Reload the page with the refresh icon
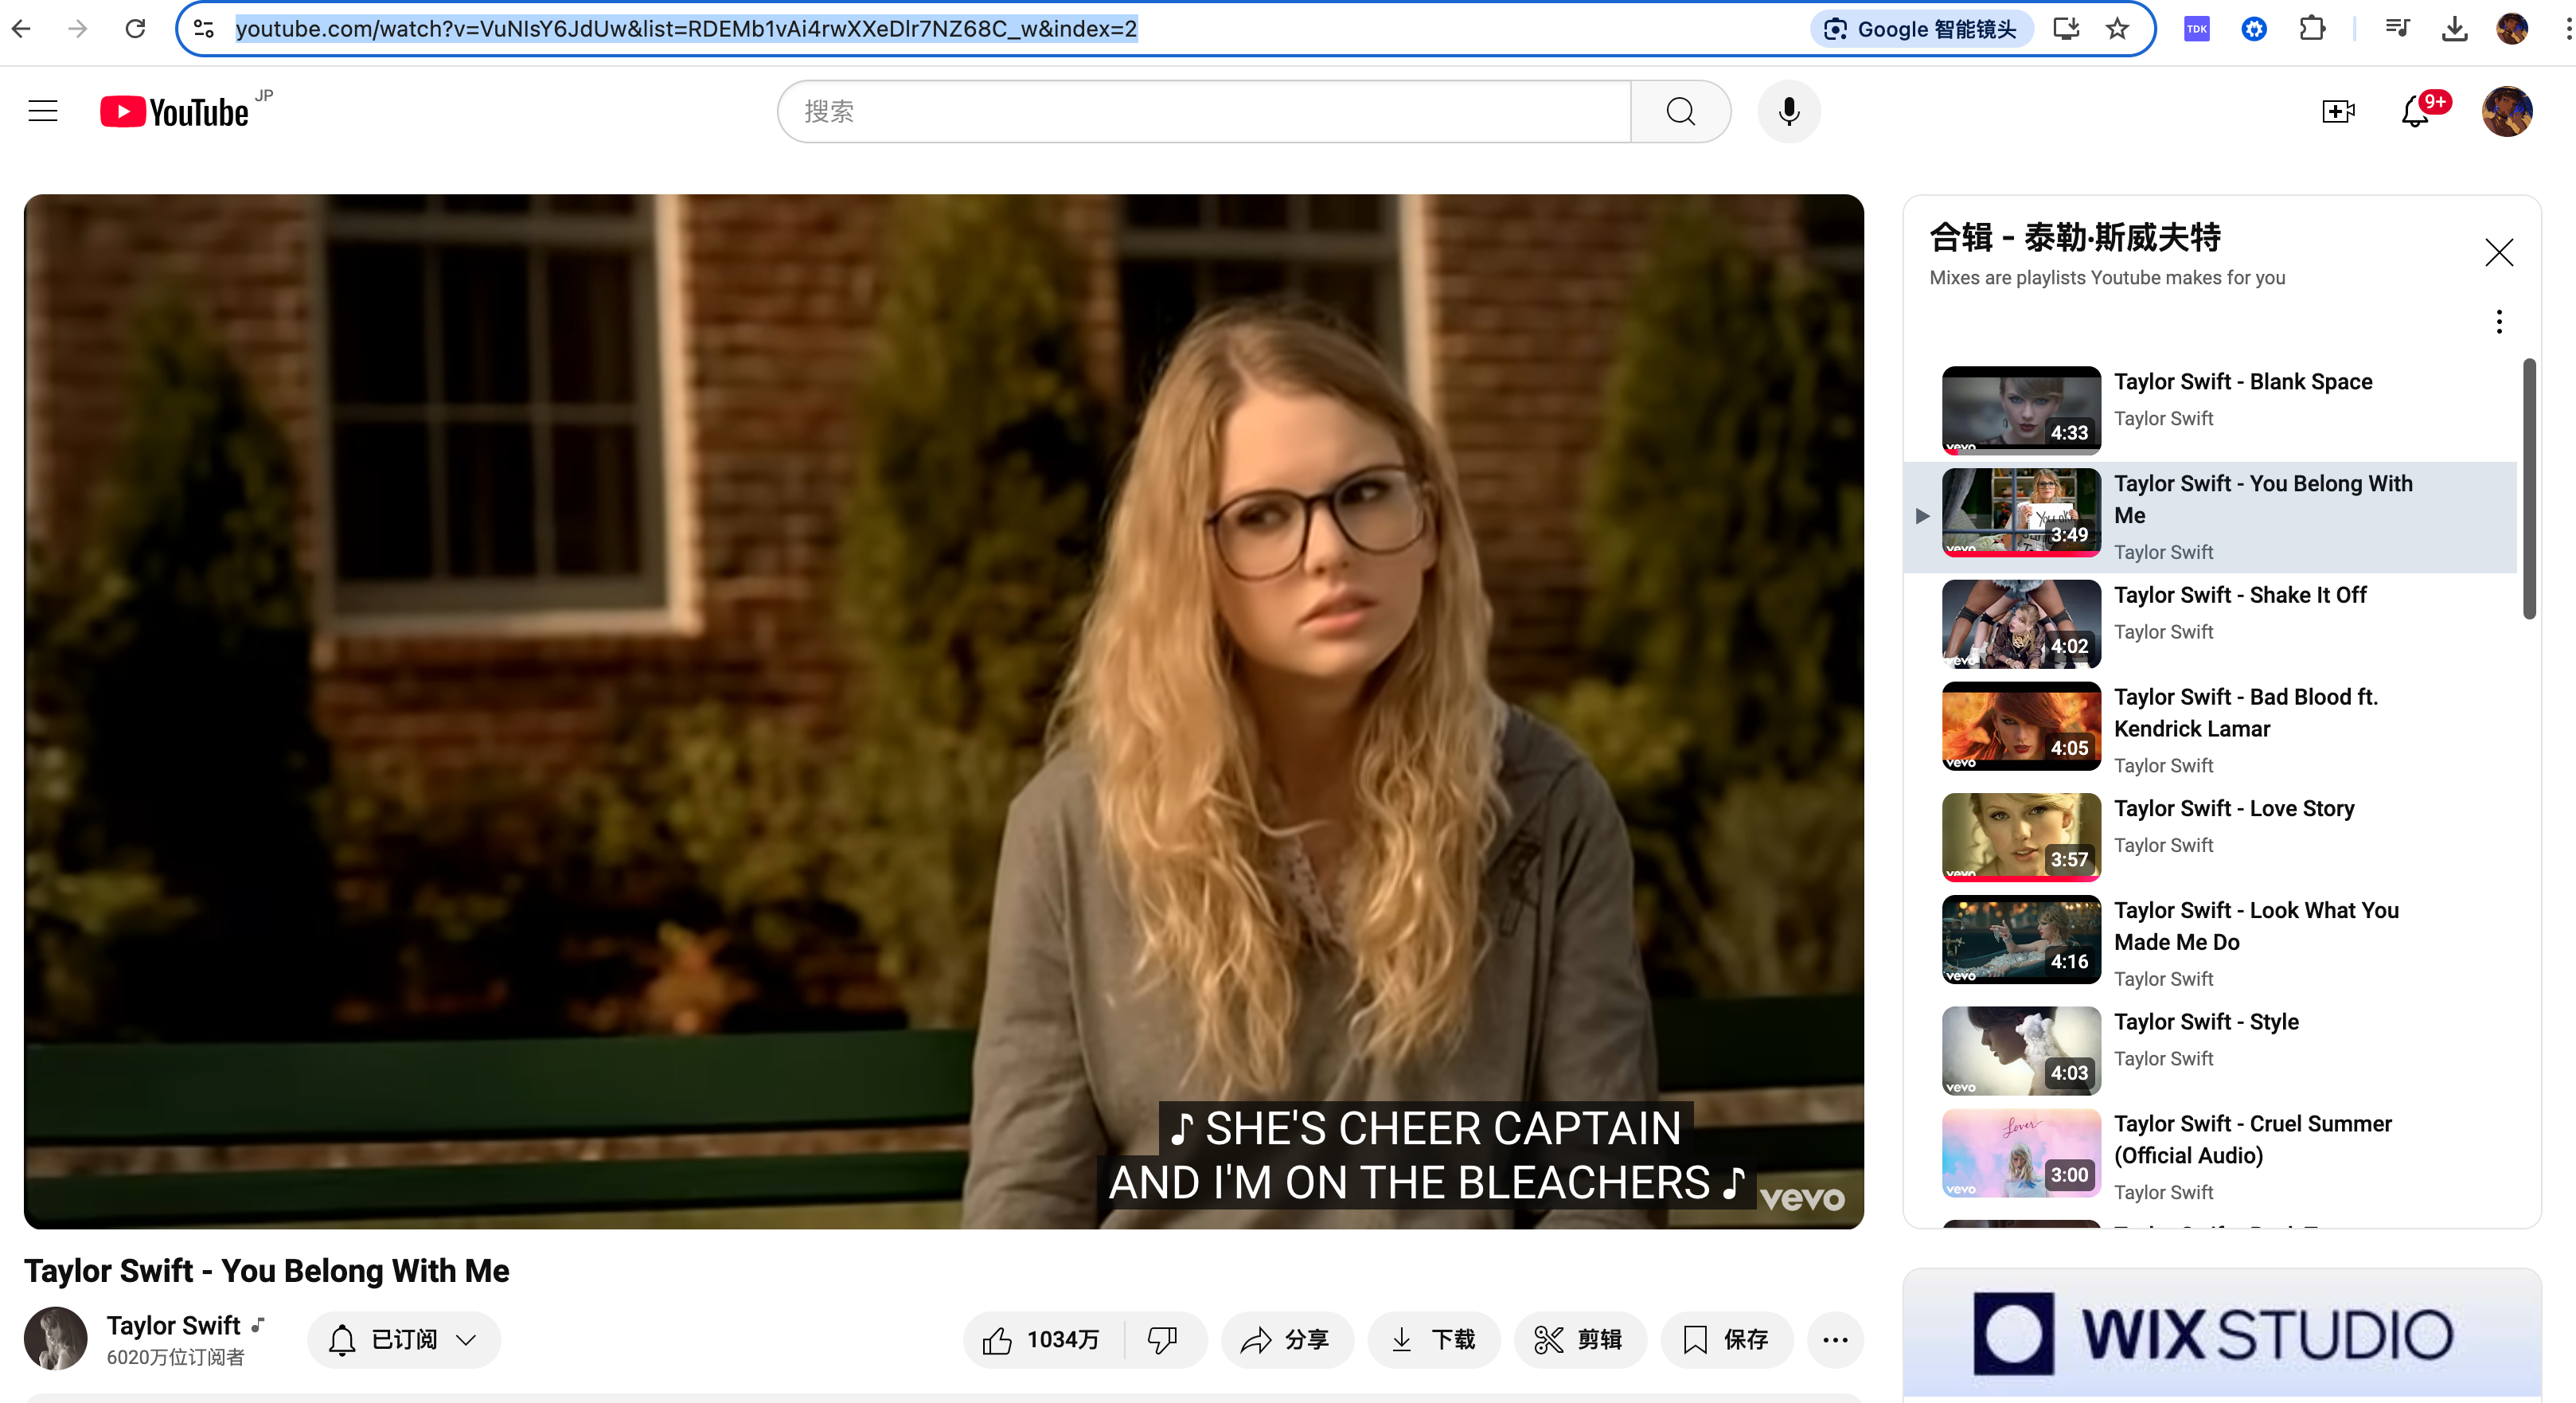Viewport: 2576px width, 1403px height. click(x=135, y=28)
